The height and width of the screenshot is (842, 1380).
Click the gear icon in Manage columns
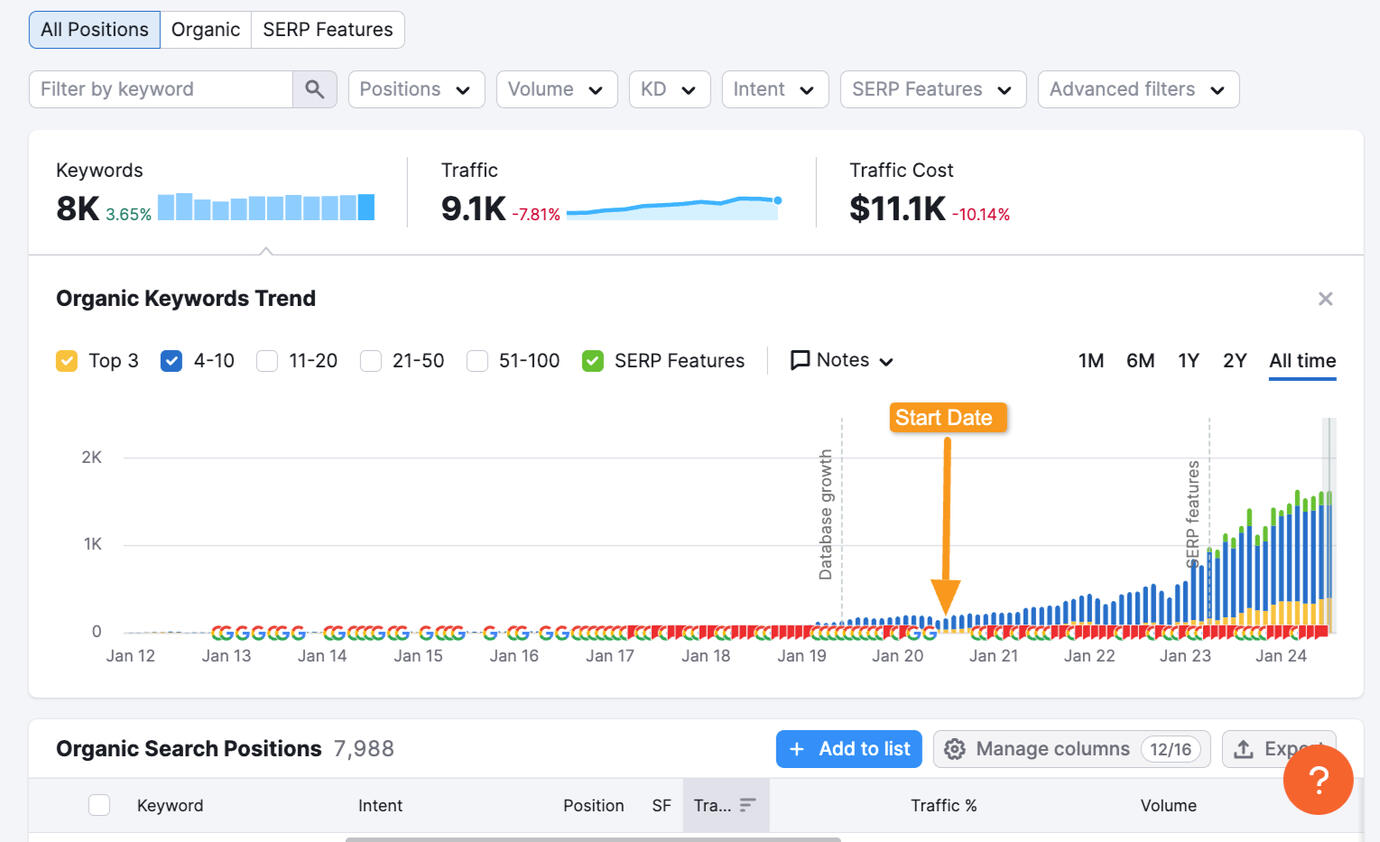pos(955,749)
